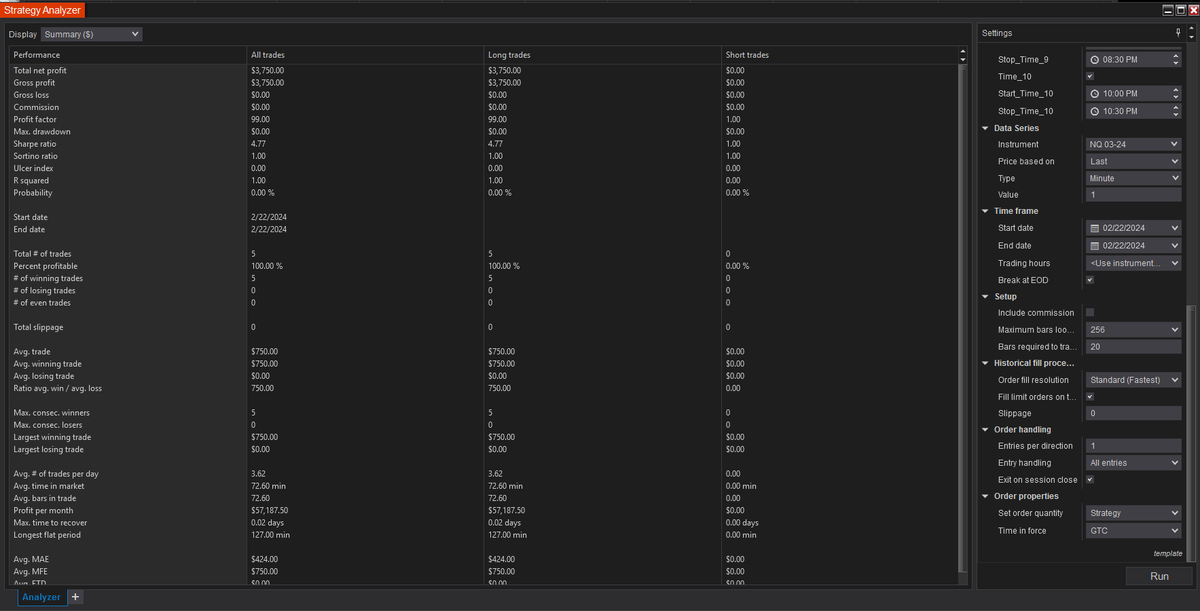Enable the Include commission checkbox
Image resolution: width=1200 pixels, height=611 pixels.
1090,313
